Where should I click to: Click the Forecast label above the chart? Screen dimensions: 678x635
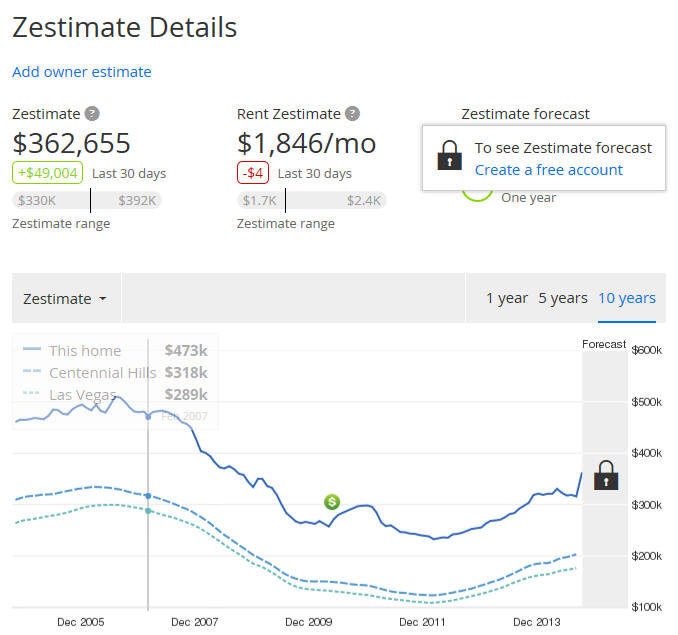tap(604, 344)
